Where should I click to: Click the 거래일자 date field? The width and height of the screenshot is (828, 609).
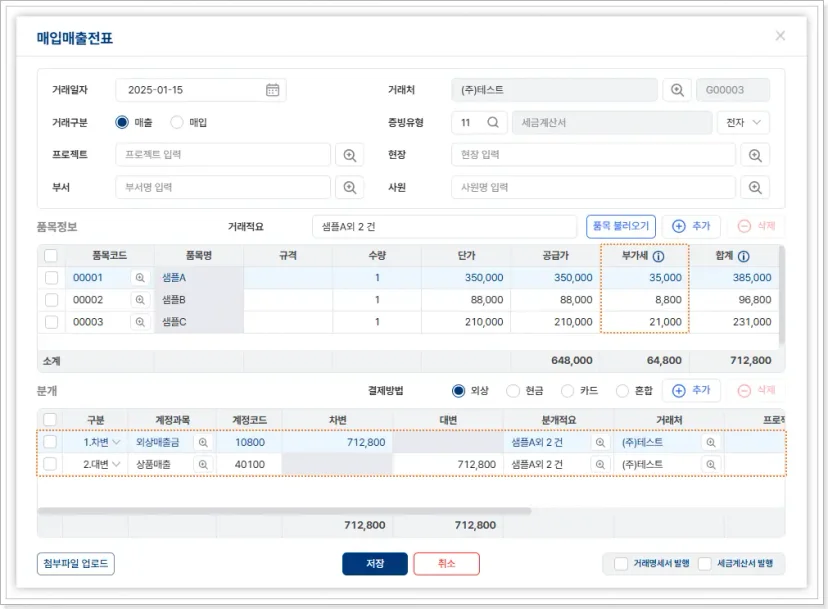[201, 90]
